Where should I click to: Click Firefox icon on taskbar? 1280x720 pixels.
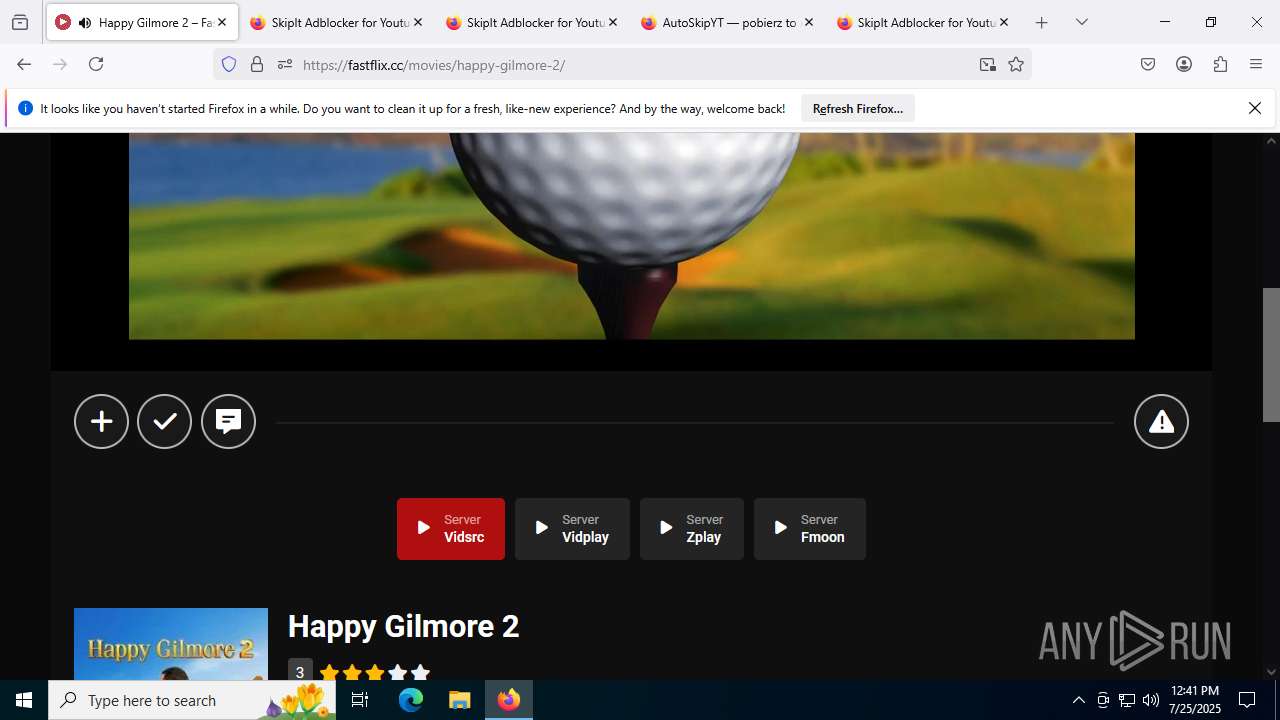(x=509, y=700)
